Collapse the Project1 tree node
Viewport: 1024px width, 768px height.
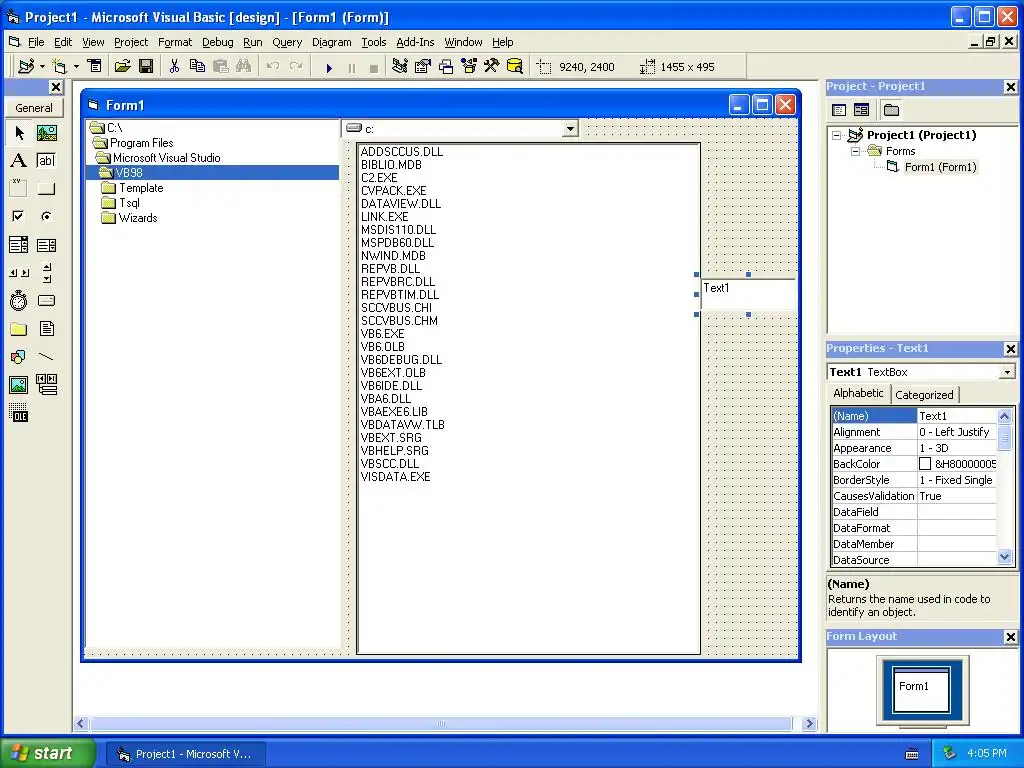click(837, 135)
